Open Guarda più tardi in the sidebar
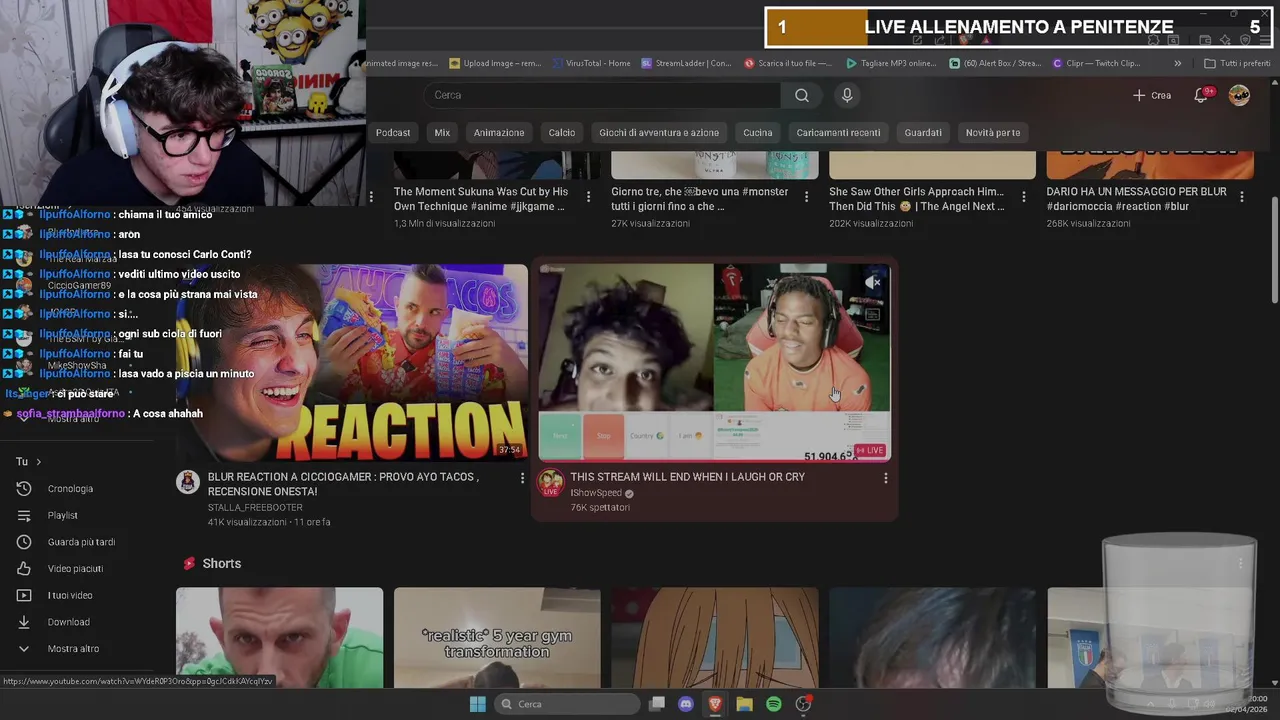The height and width of the screenshot is (720, 1280). pos(81,542)
